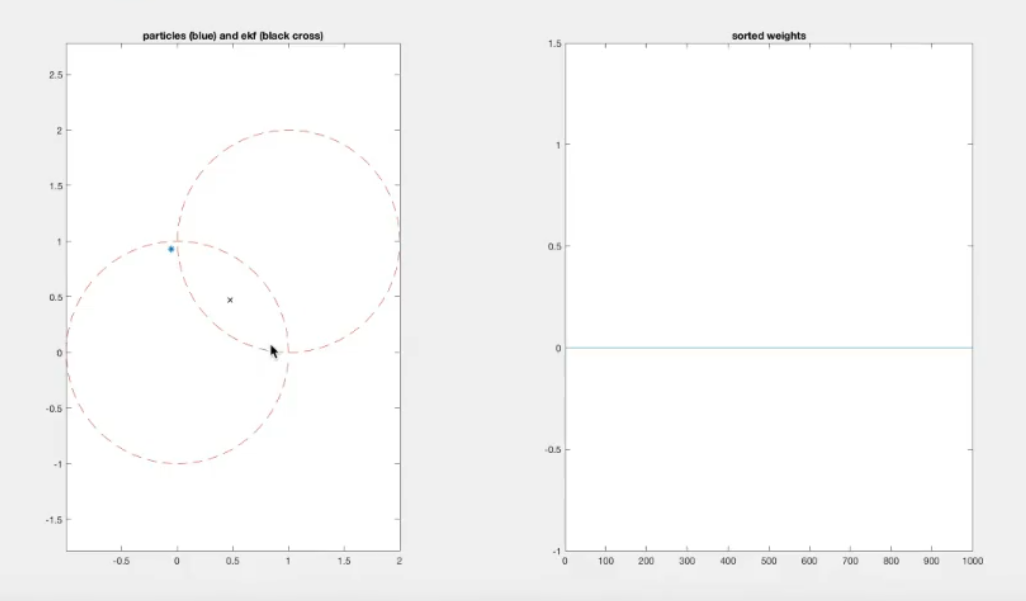Click the 2.5 y-axis label on left plot
The height and width of the screenshot is (601, 1026).
click(56, 75)
